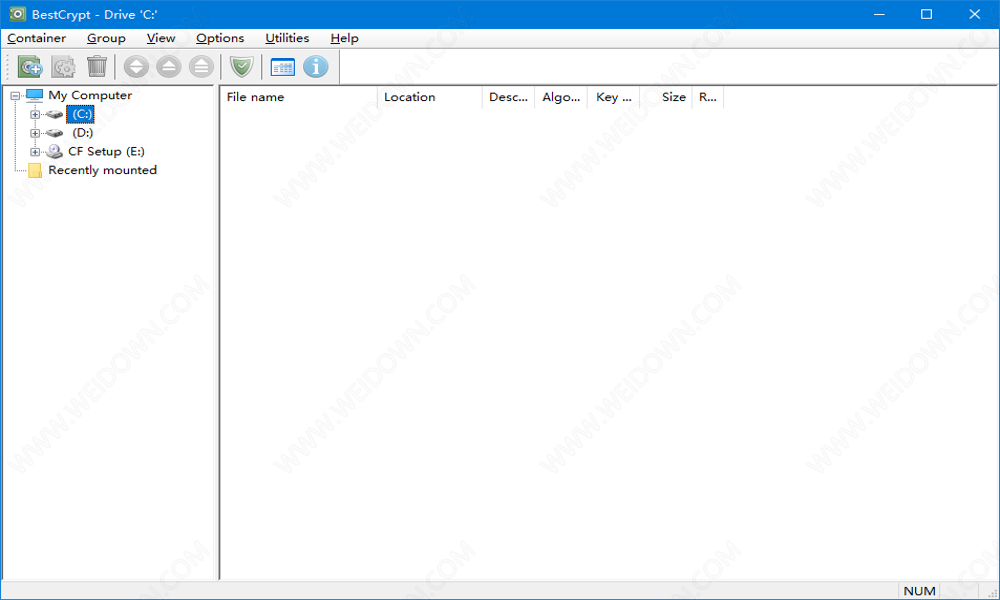Viewport: 1000px width, 600px height.
Task: Open the Options menu
Action: pyautogui.click(x=220, y=38)
